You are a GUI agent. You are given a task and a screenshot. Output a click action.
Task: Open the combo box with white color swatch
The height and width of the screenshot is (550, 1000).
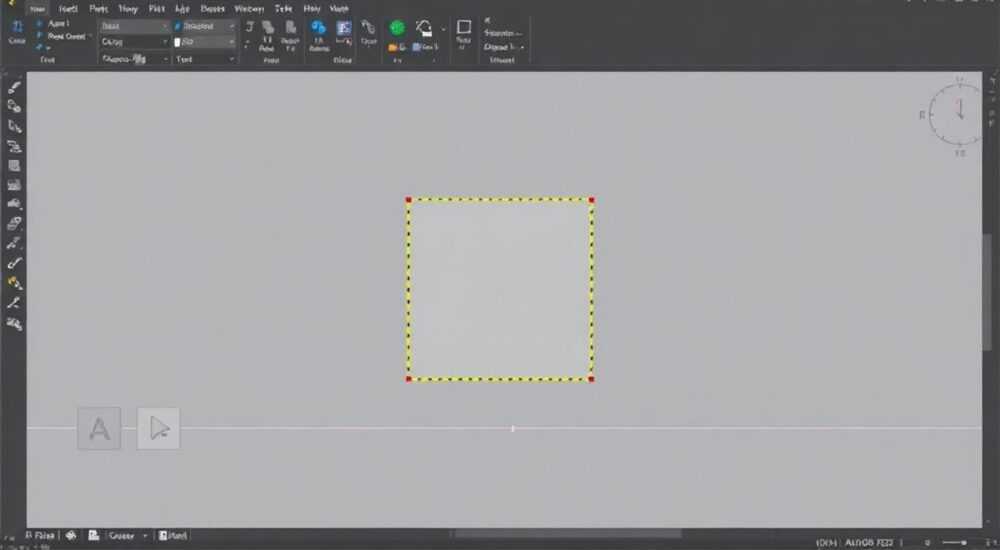point(205,42)
